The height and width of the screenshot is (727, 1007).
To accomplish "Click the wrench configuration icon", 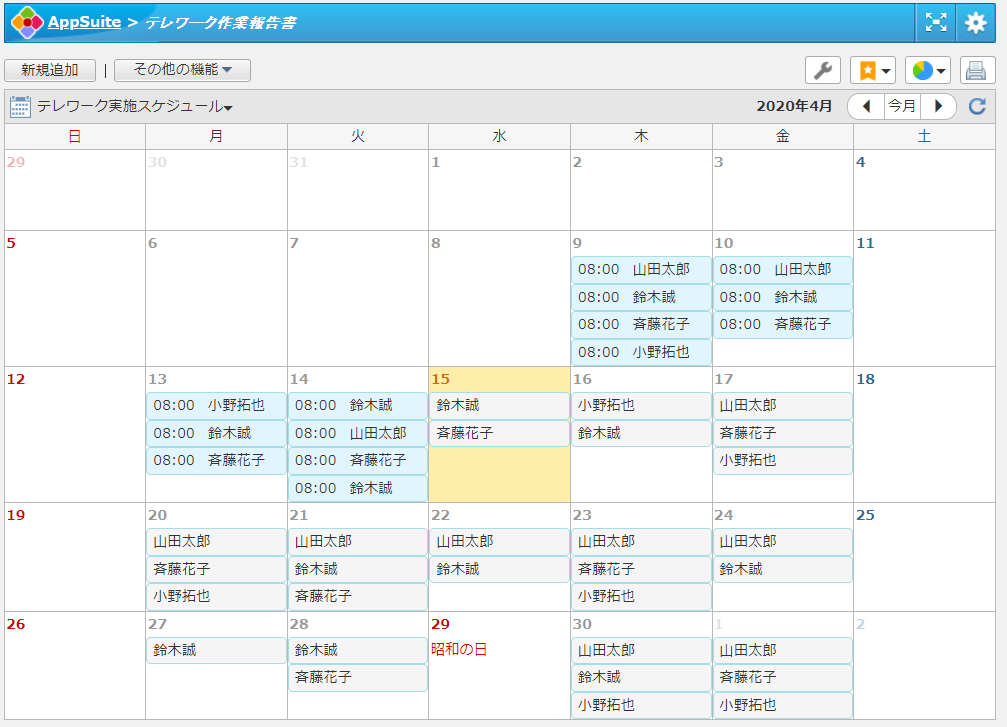I will point(823,70).
